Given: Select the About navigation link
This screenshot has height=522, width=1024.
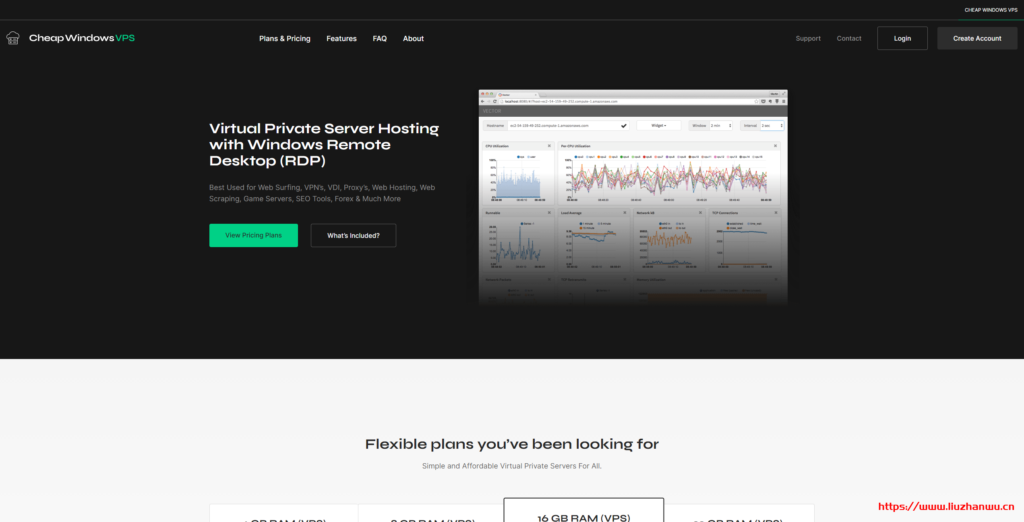Looking at the screenshot, I should (x=413, y=39).
